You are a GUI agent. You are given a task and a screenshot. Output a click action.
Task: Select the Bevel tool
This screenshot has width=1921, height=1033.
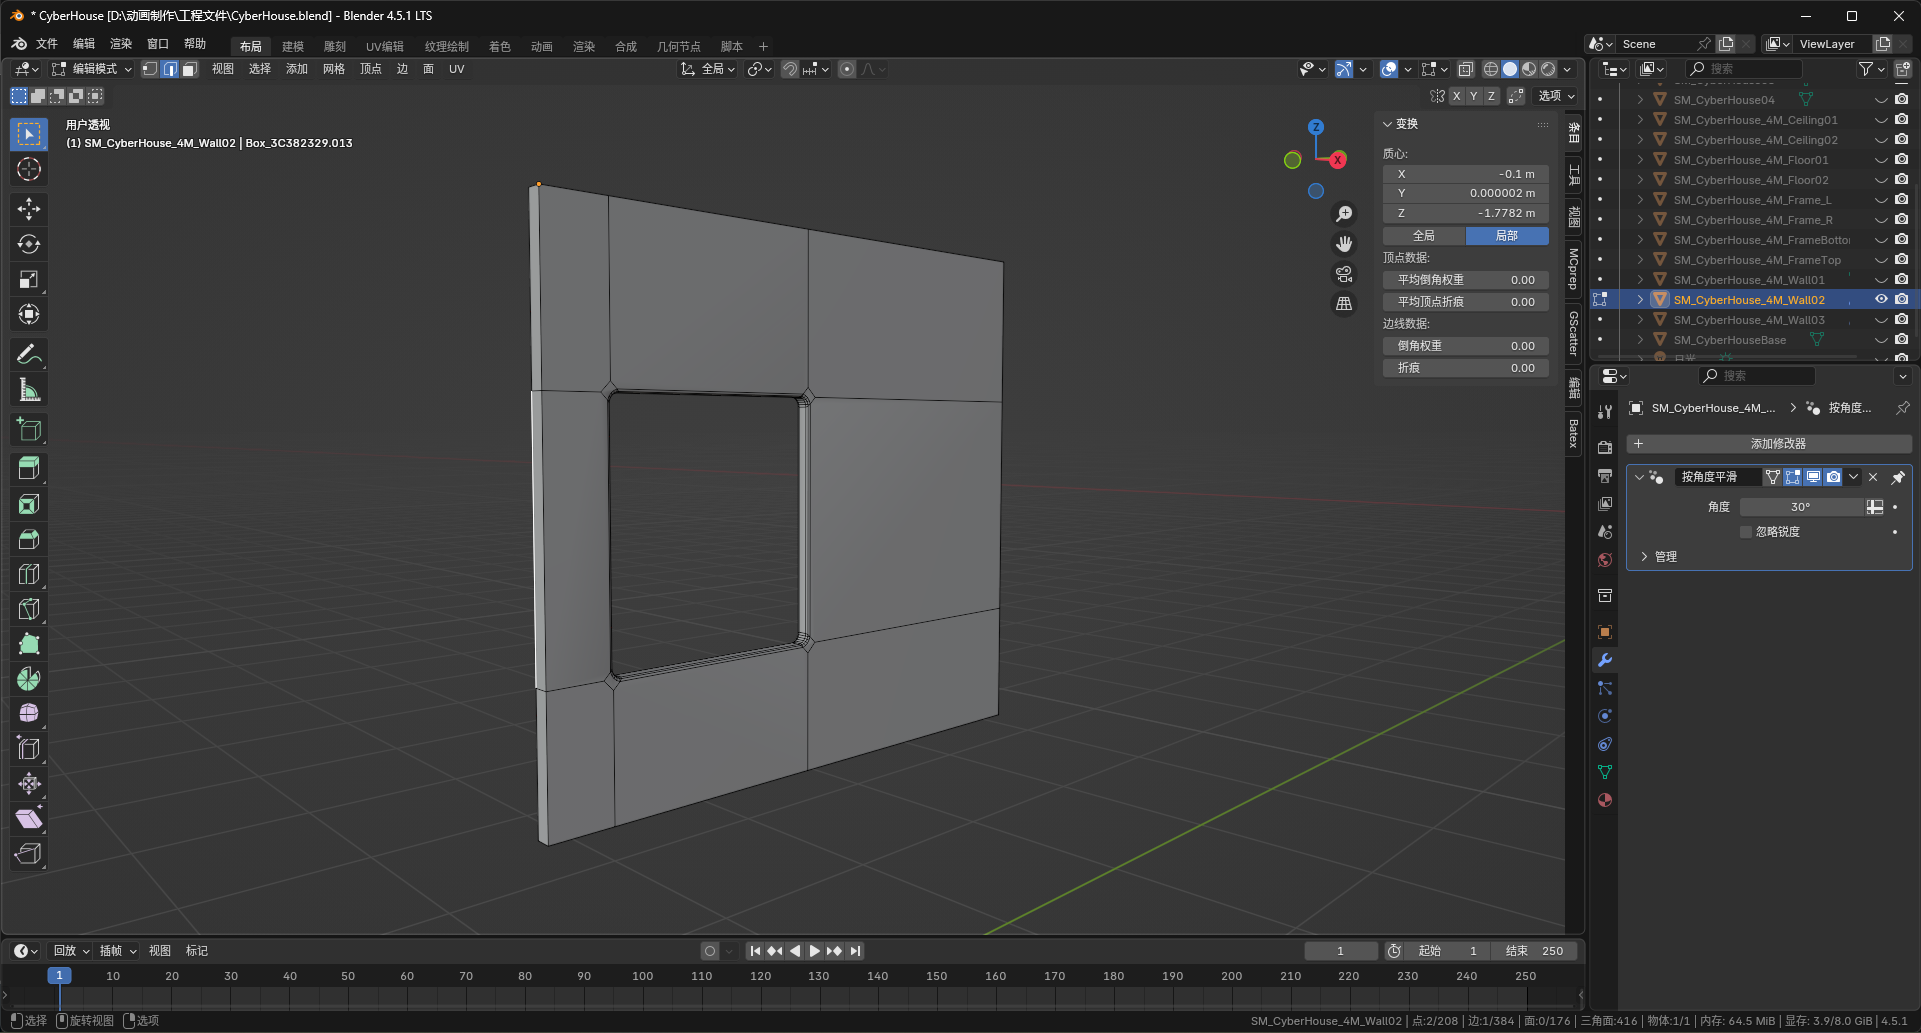29,539
